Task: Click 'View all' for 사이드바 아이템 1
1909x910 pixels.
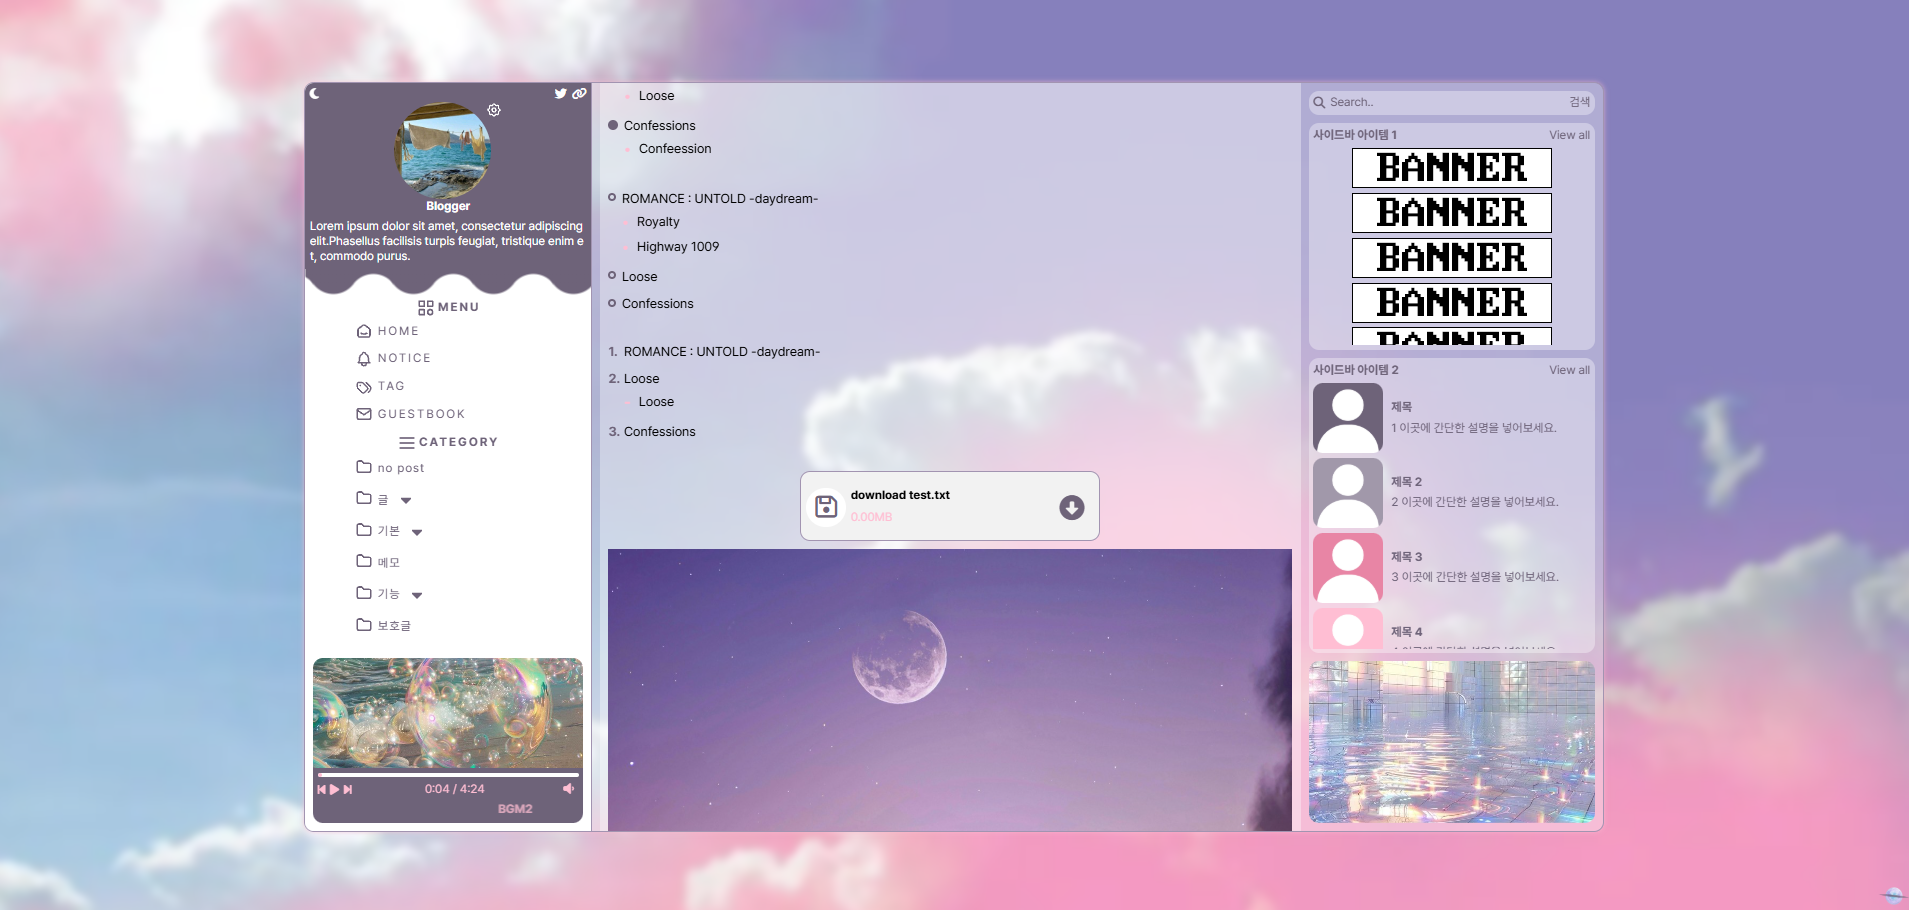Action: [x=1569, y=135]
